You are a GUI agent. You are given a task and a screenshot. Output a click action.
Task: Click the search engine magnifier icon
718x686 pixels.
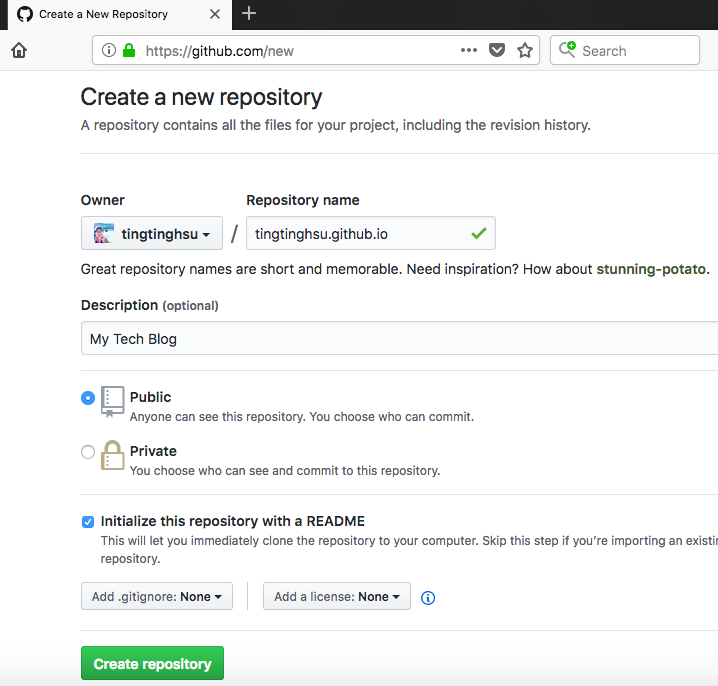[567, 49]
